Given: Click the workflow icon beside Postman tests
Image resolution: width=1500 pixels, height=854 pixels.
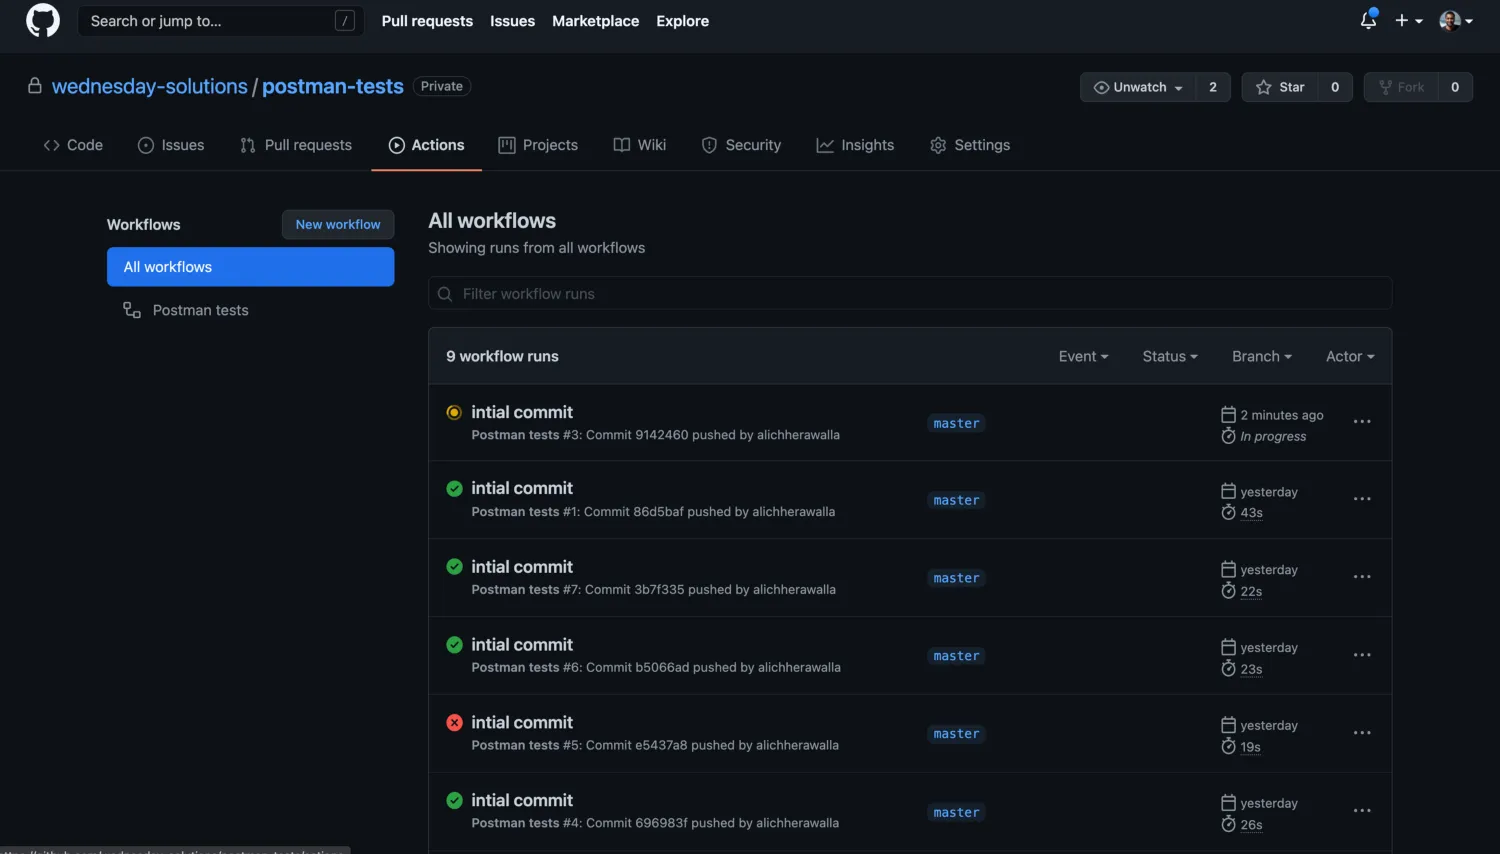Looking at the screenshot, I should [x=131, y=310].
